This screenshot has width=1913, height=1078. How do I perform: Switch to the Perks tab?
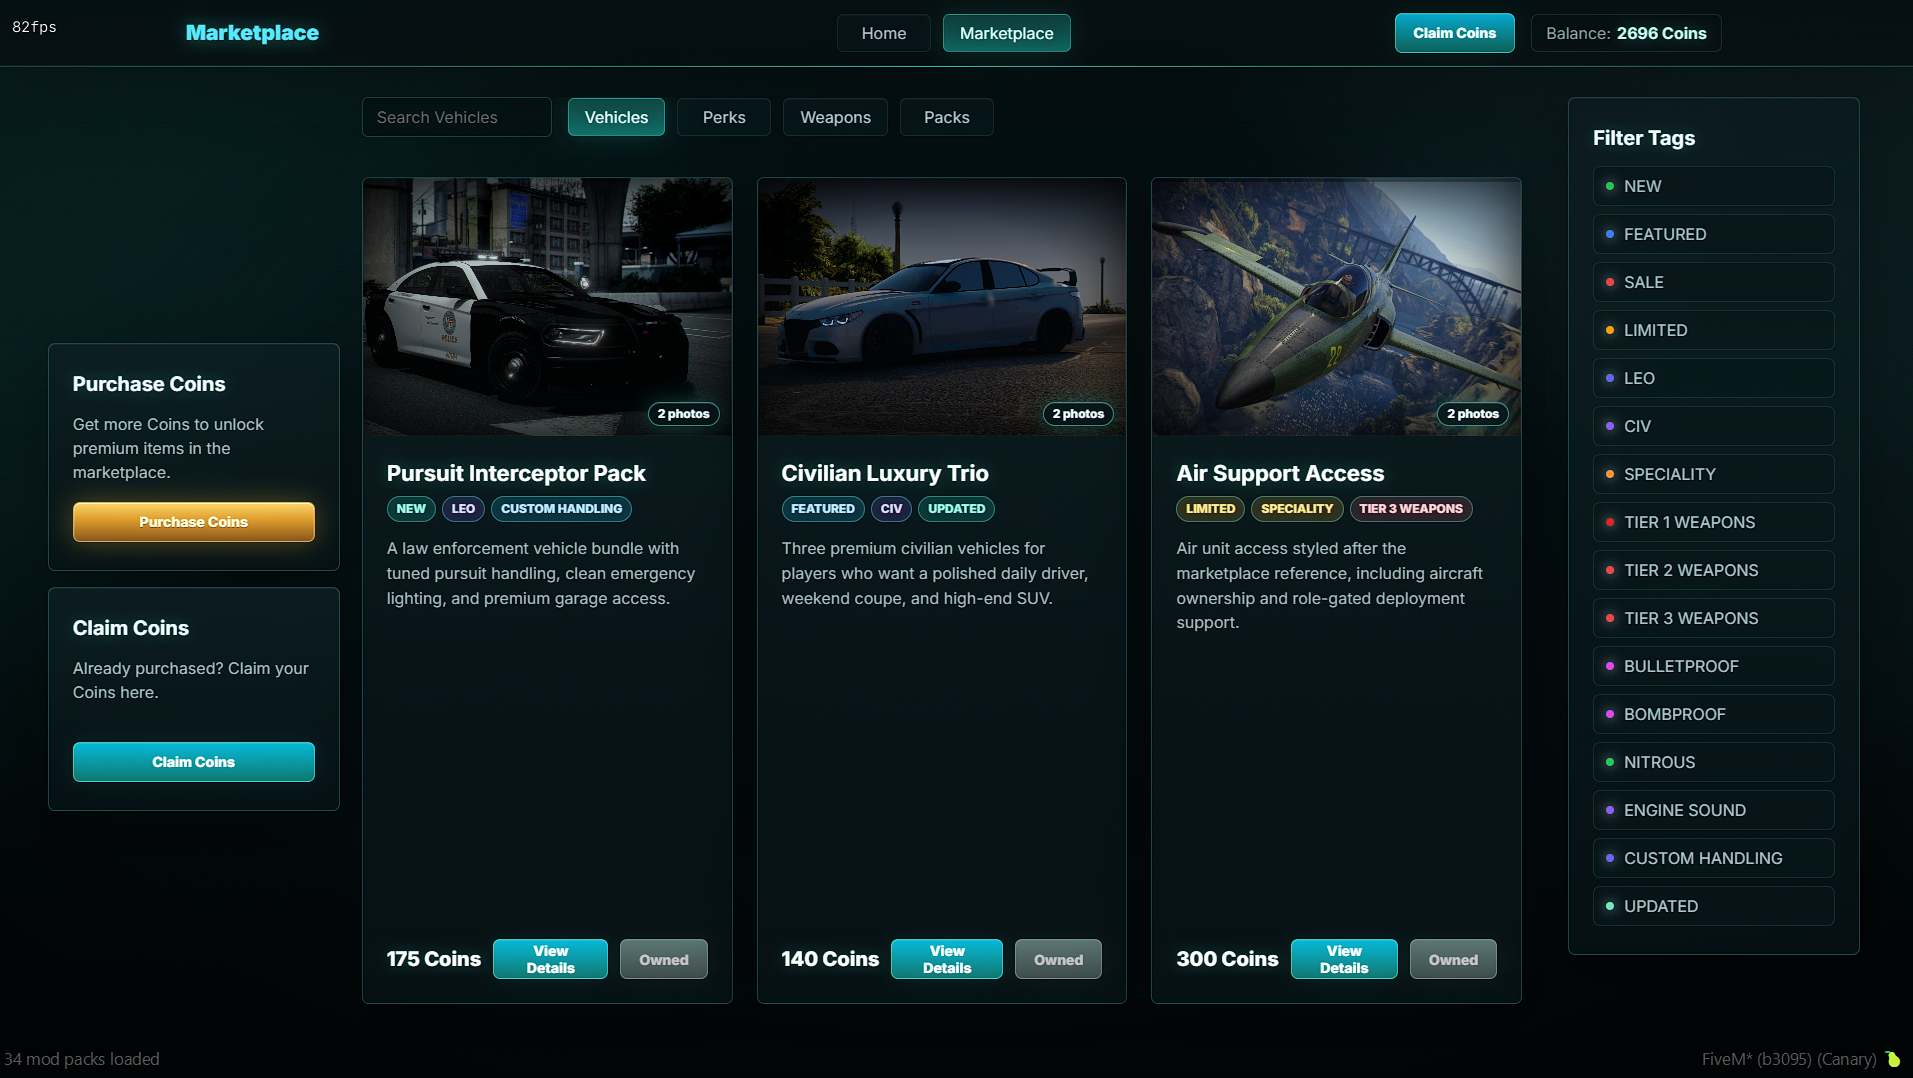pos(724,117)
